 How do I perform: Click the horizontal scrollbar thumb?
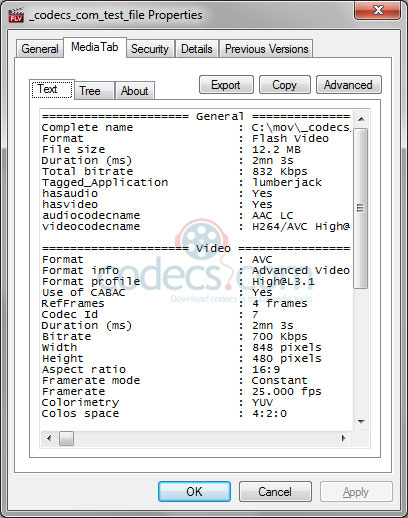pyautogui.click(x=66, y=438)
